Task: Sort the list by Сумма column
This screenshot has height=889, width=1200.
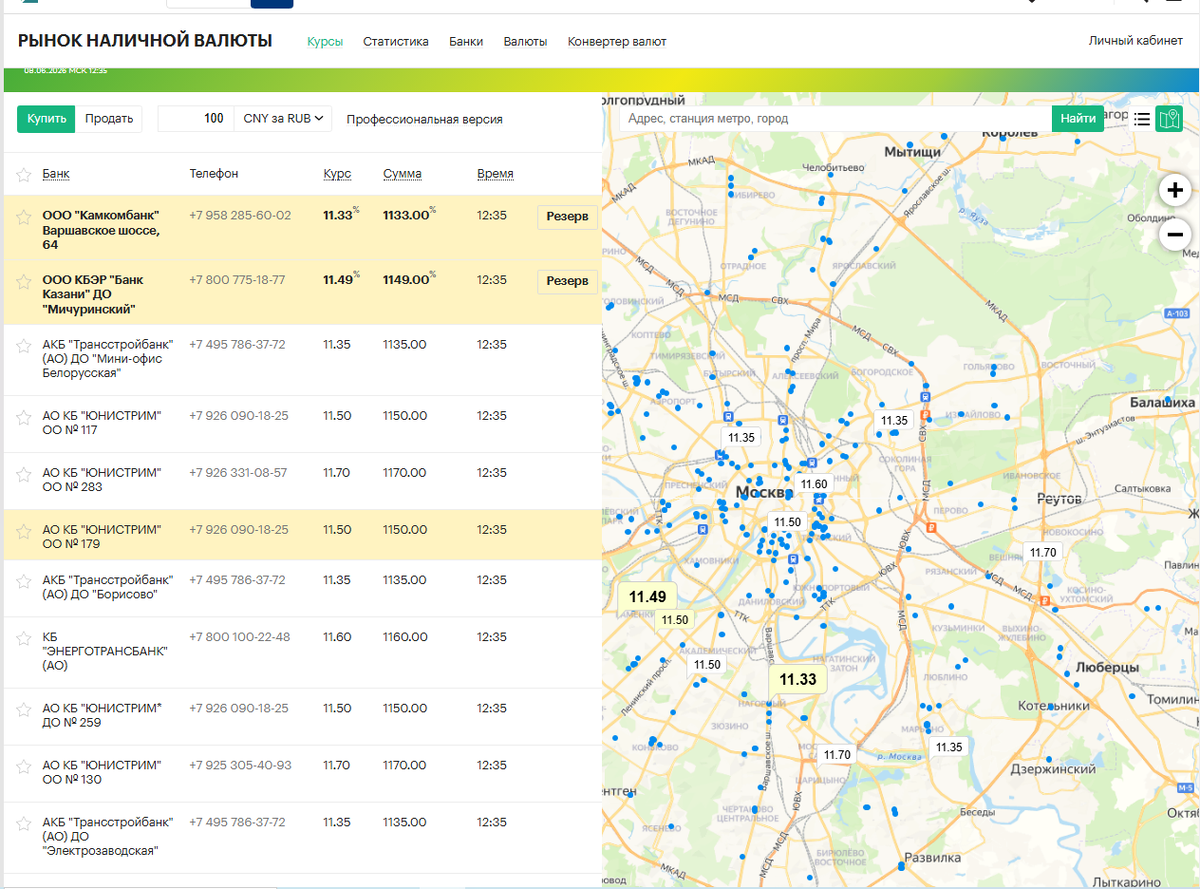Action: tap(402, 174)
